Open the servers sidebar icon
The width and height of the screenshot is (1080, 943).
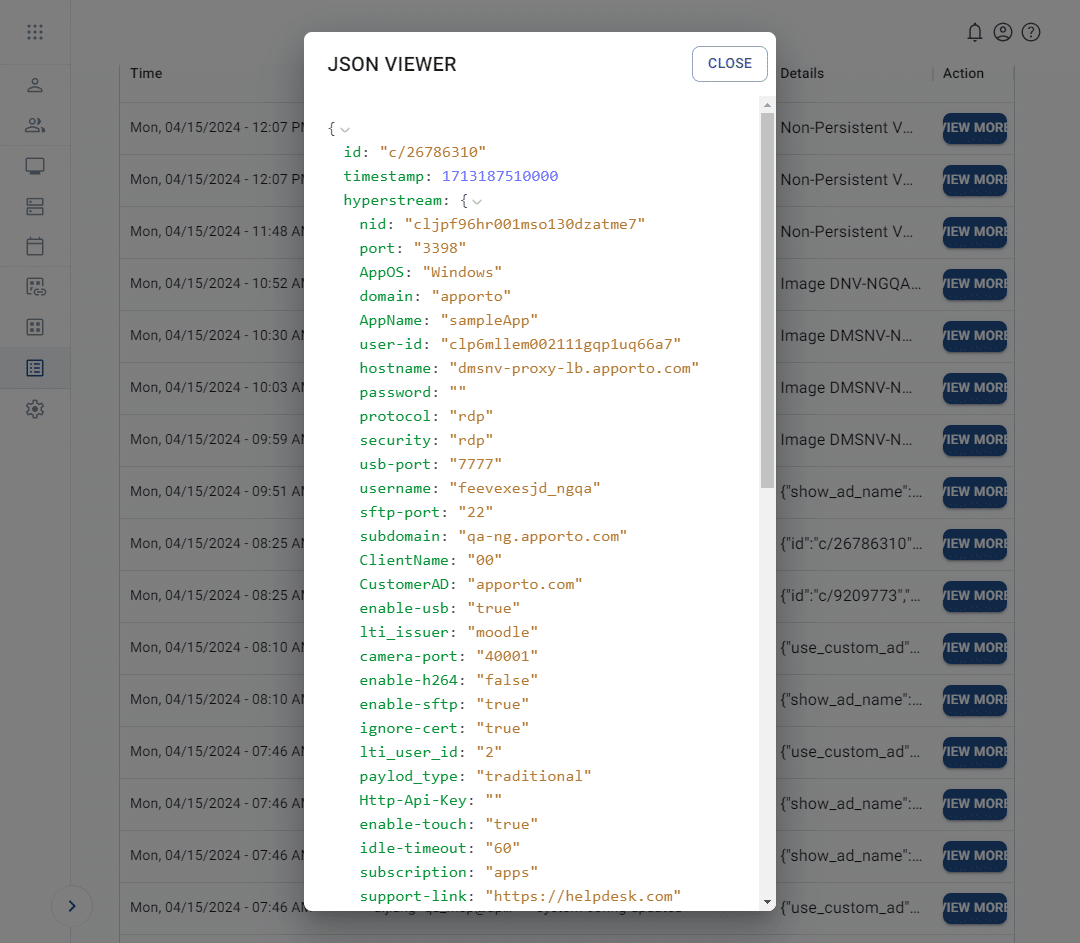coord(35,206)
